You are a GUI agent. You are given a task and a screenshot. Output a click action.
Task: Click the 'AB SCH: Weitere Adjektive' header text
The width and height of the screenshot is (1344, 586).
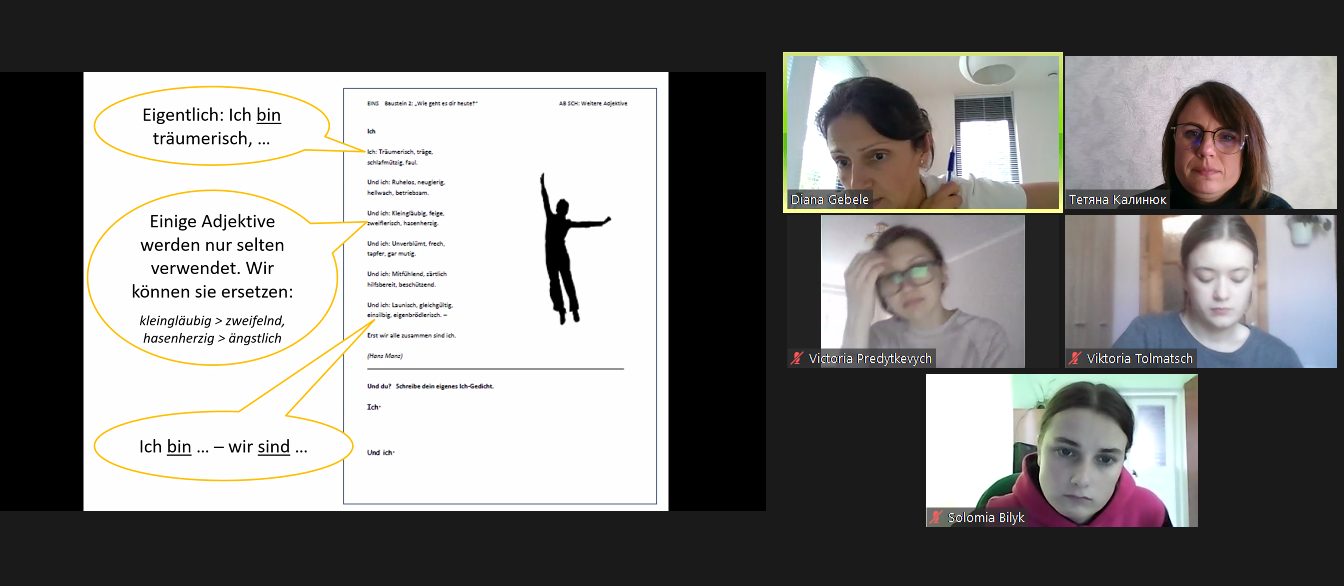pyautogui.click(x=593, y=104)
